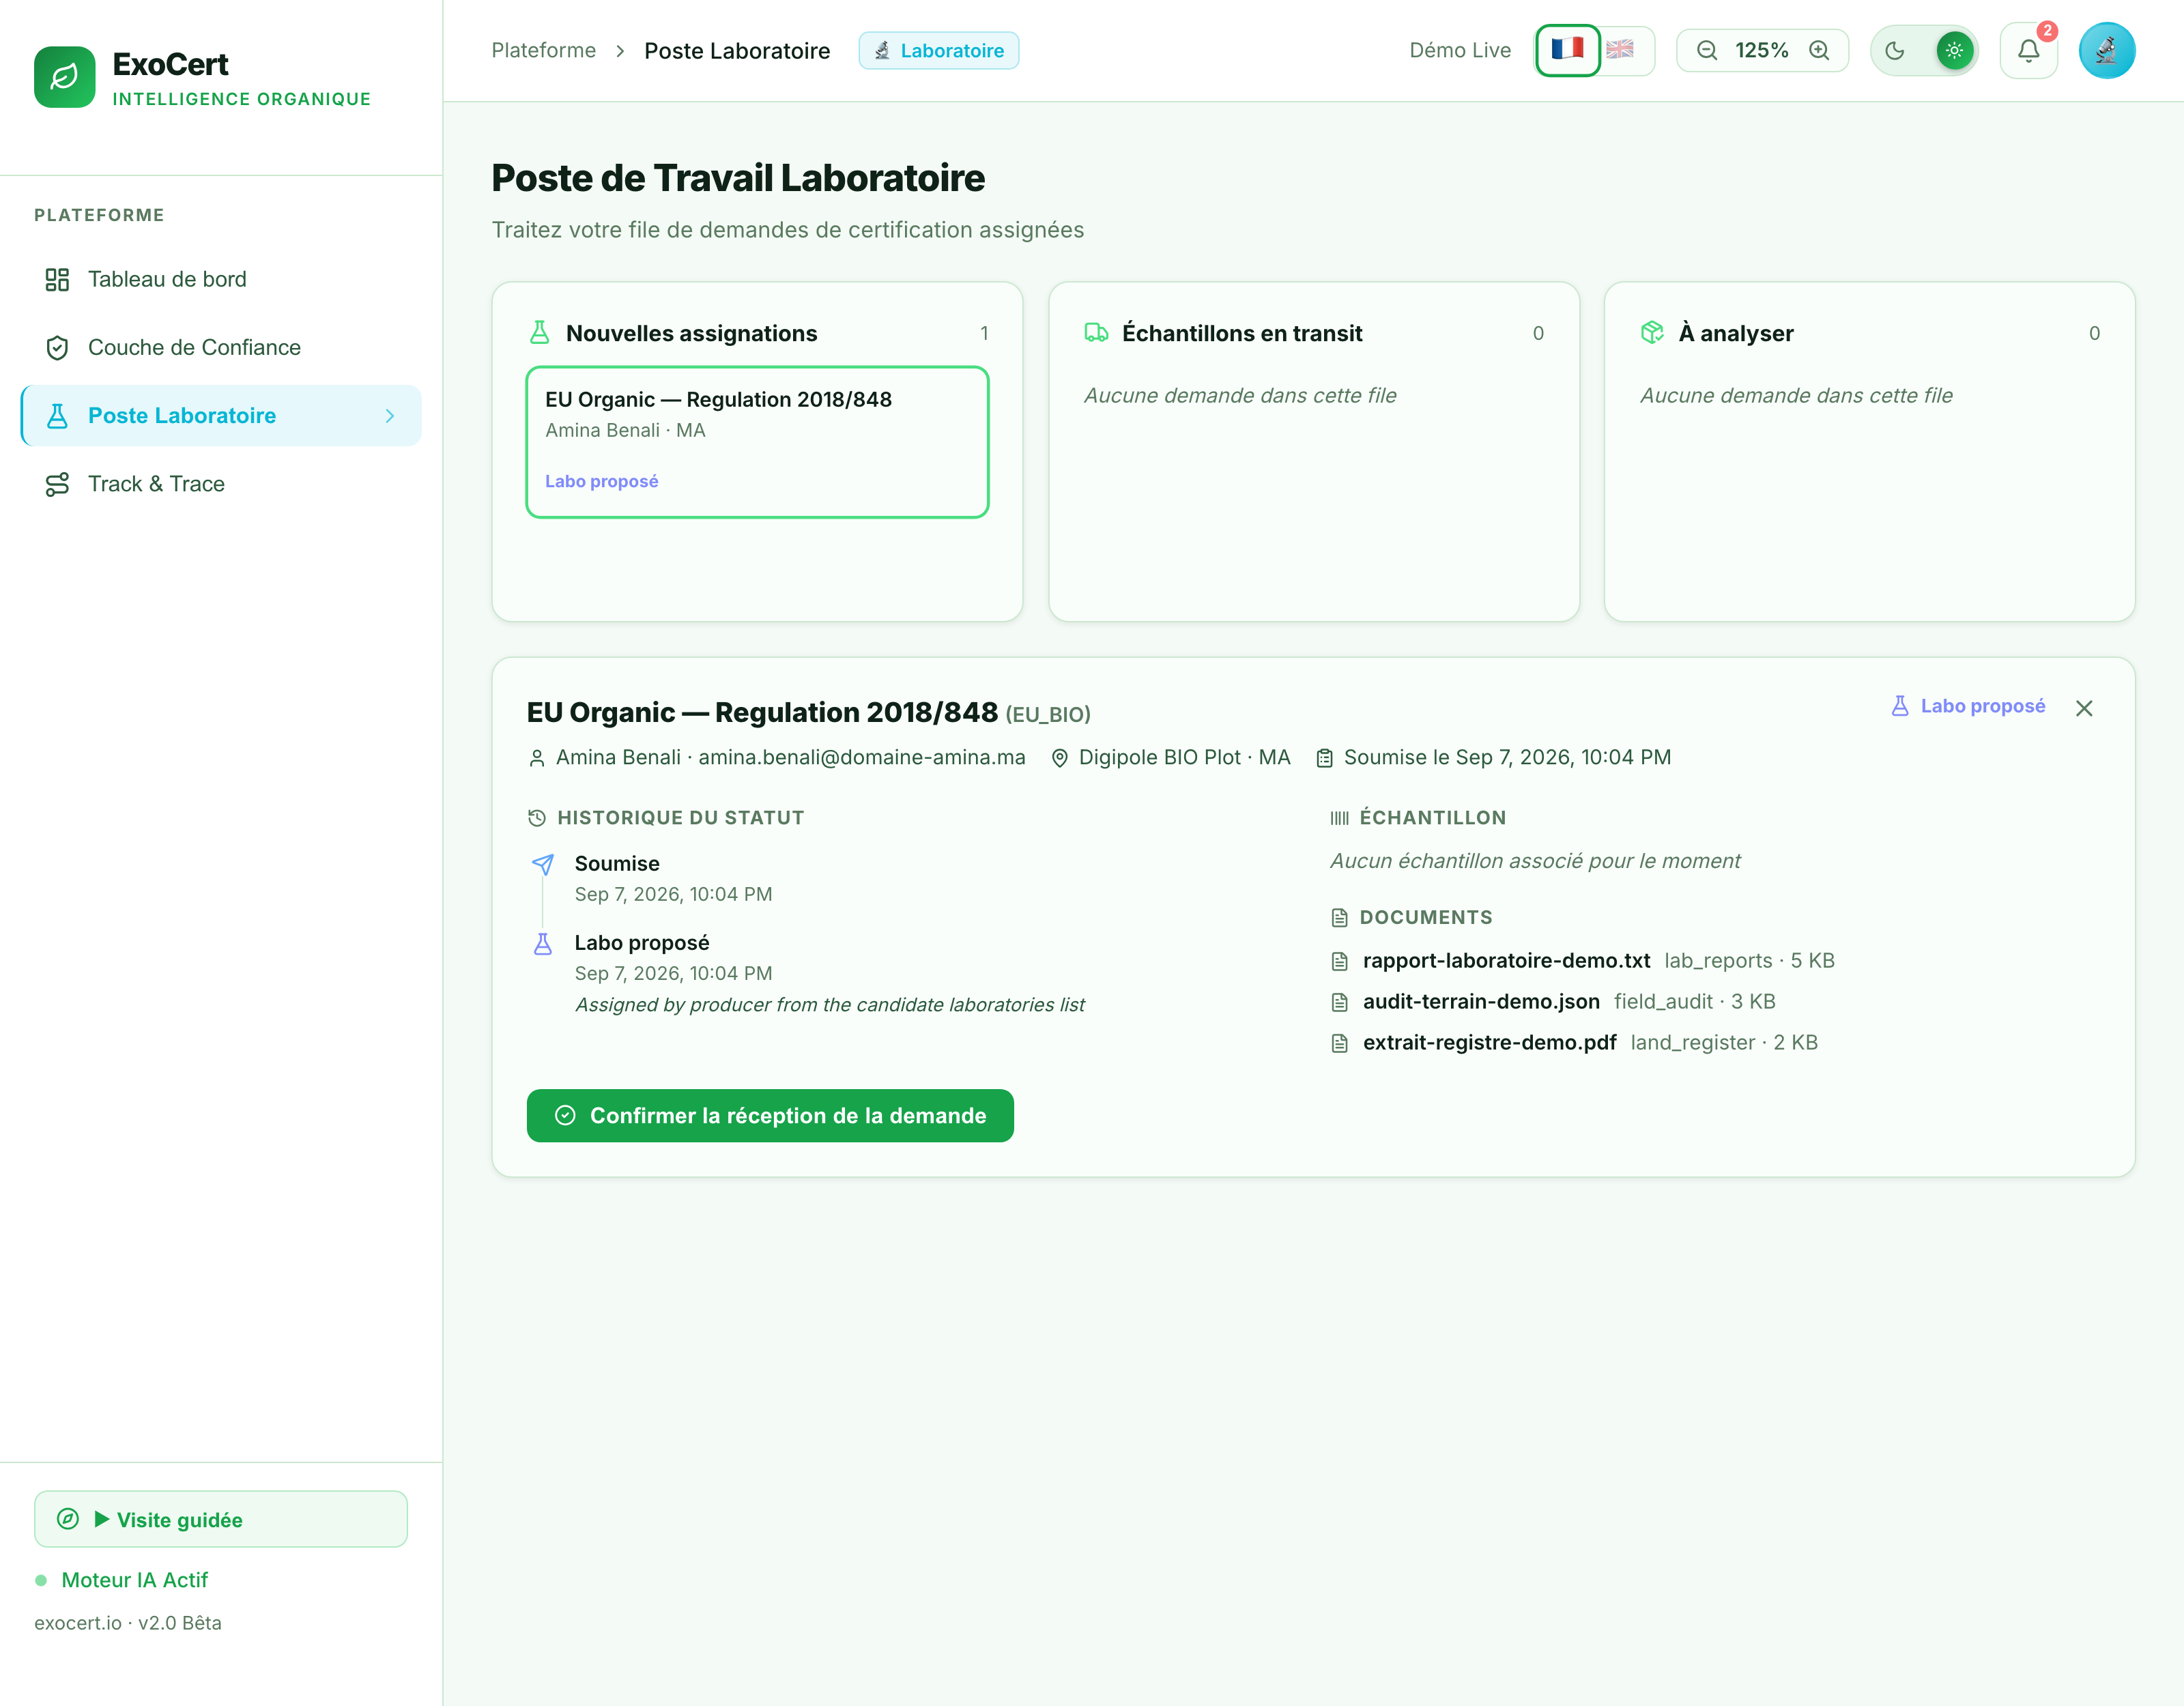Viewport: 2184px width, 1706px height.
Task: Start the Visite guidée tour
Action: (x=221, y=1519)
